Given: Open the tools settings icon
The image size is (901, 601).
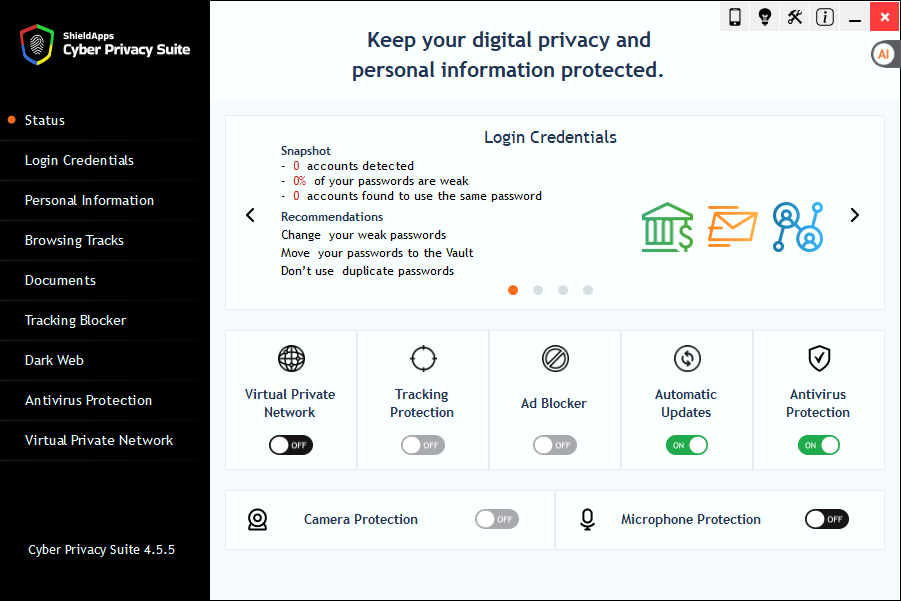Looking at the screenshot, I should click(795, 17).
